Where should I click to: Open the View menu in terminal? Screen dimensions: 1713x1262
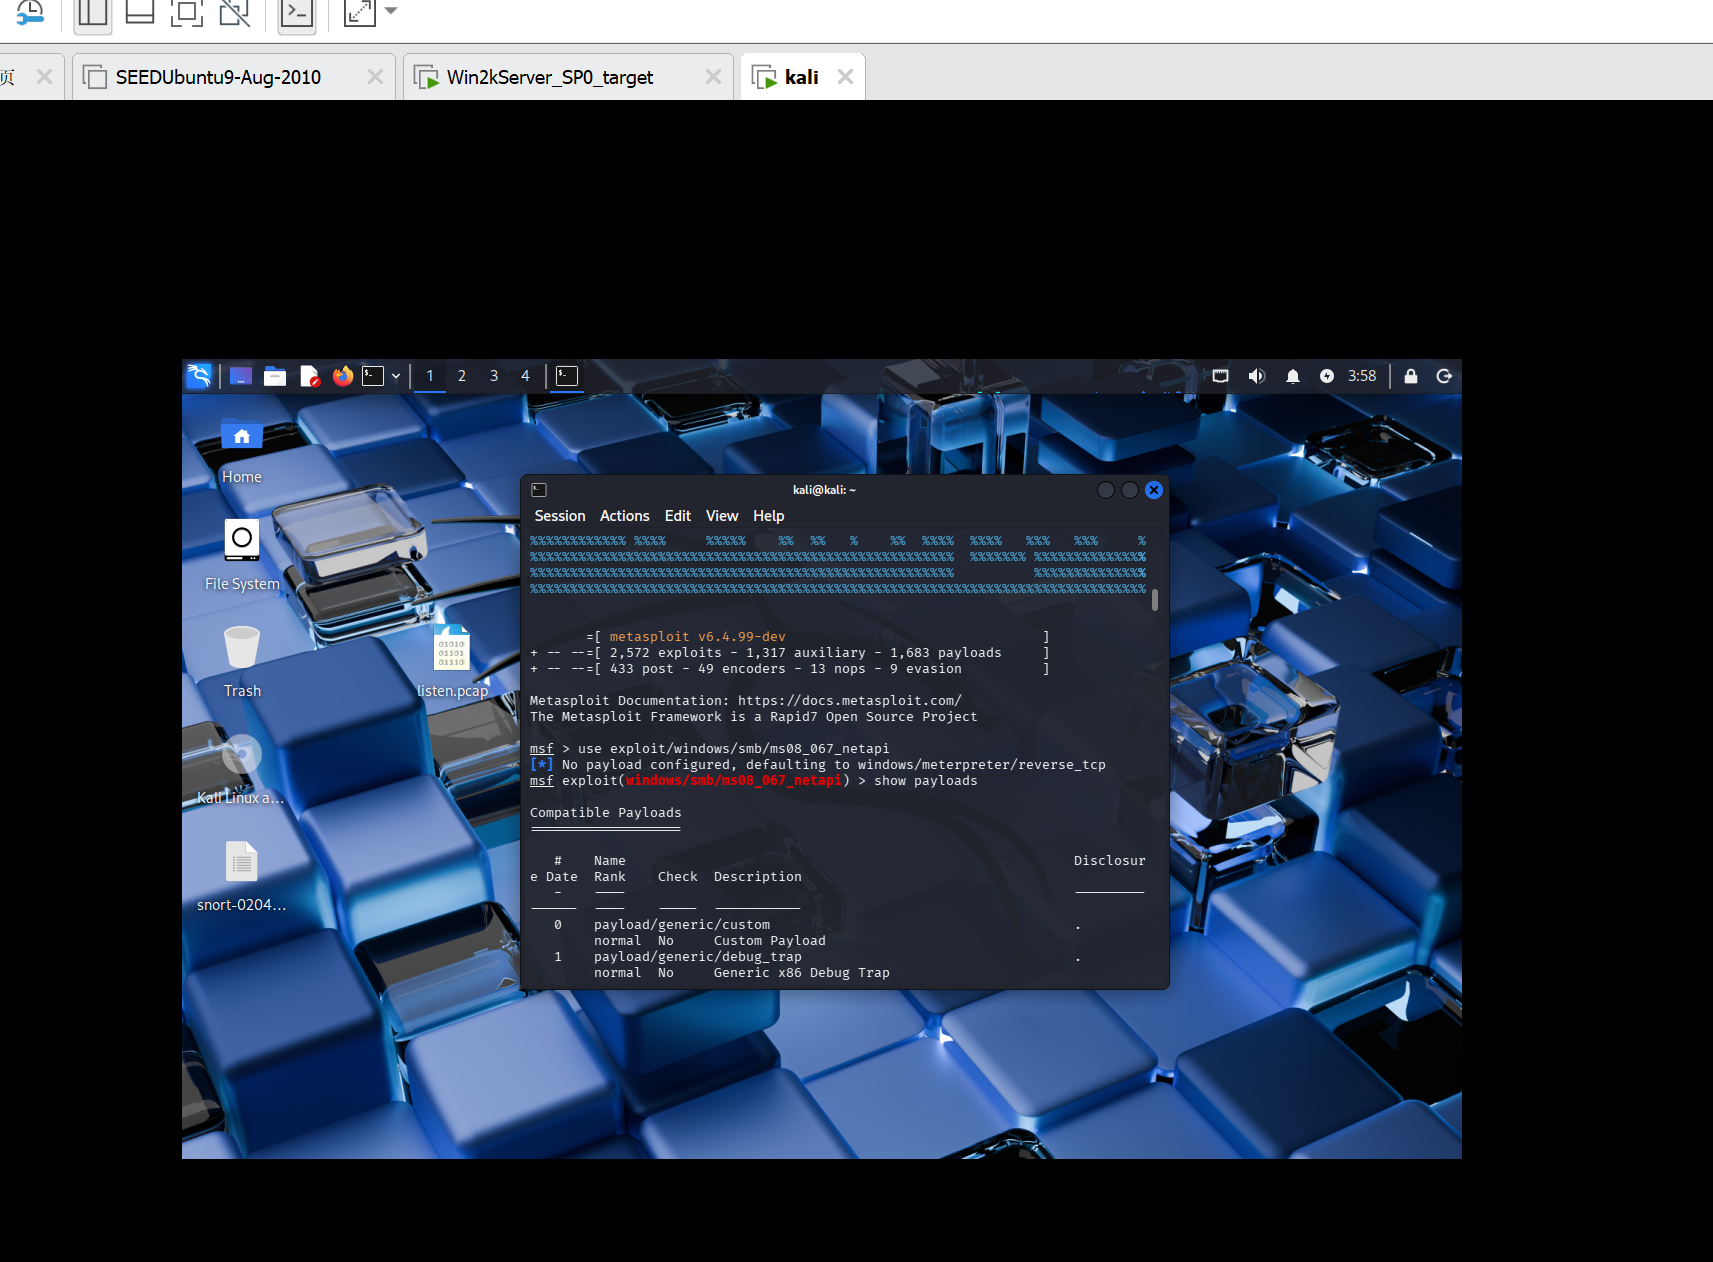click(722, 516)
